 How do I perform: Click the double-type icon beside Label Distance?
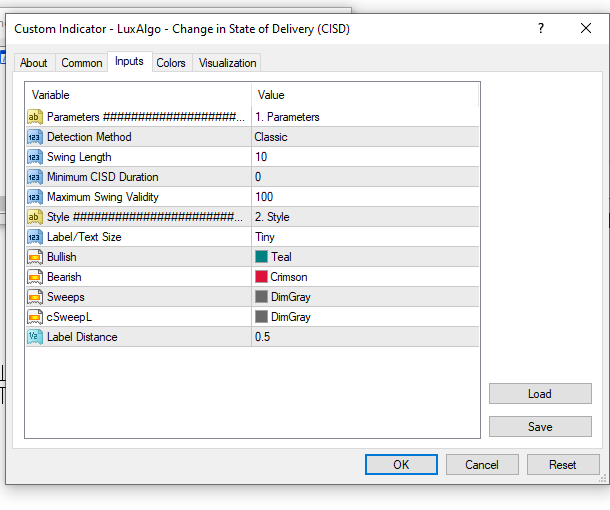point(34,337)
